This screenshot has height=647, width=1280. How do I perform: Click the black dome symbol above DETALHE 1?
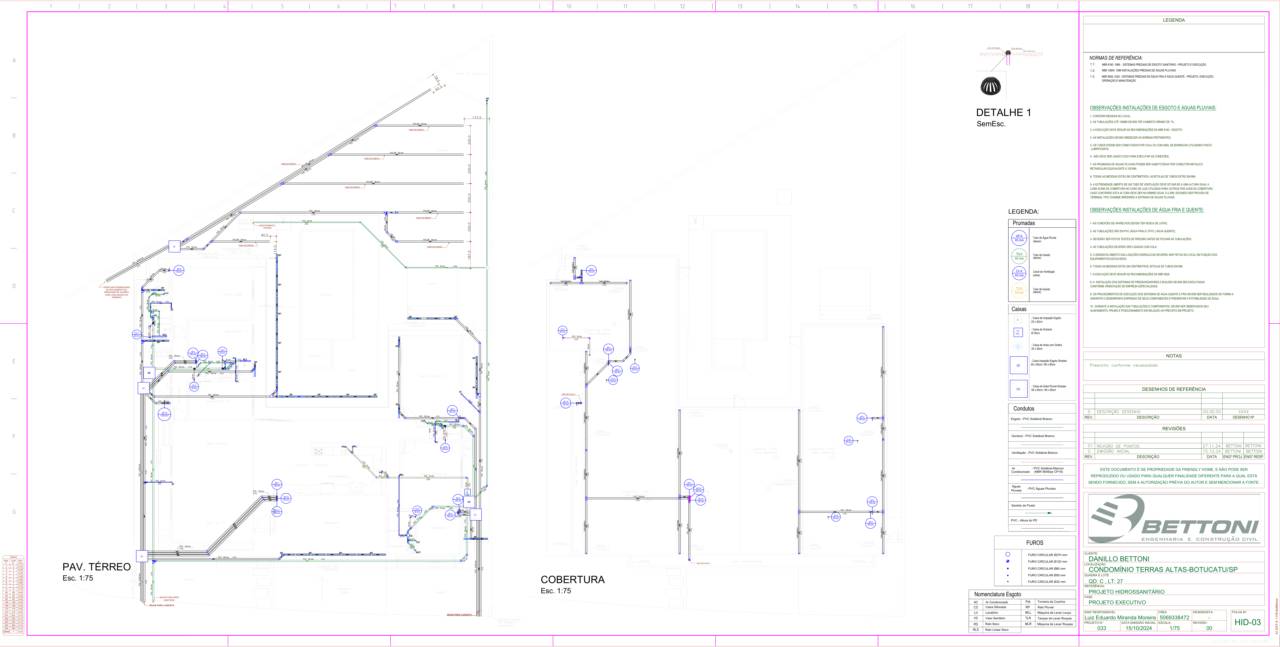pyautogui.click(x=990, y=84)
